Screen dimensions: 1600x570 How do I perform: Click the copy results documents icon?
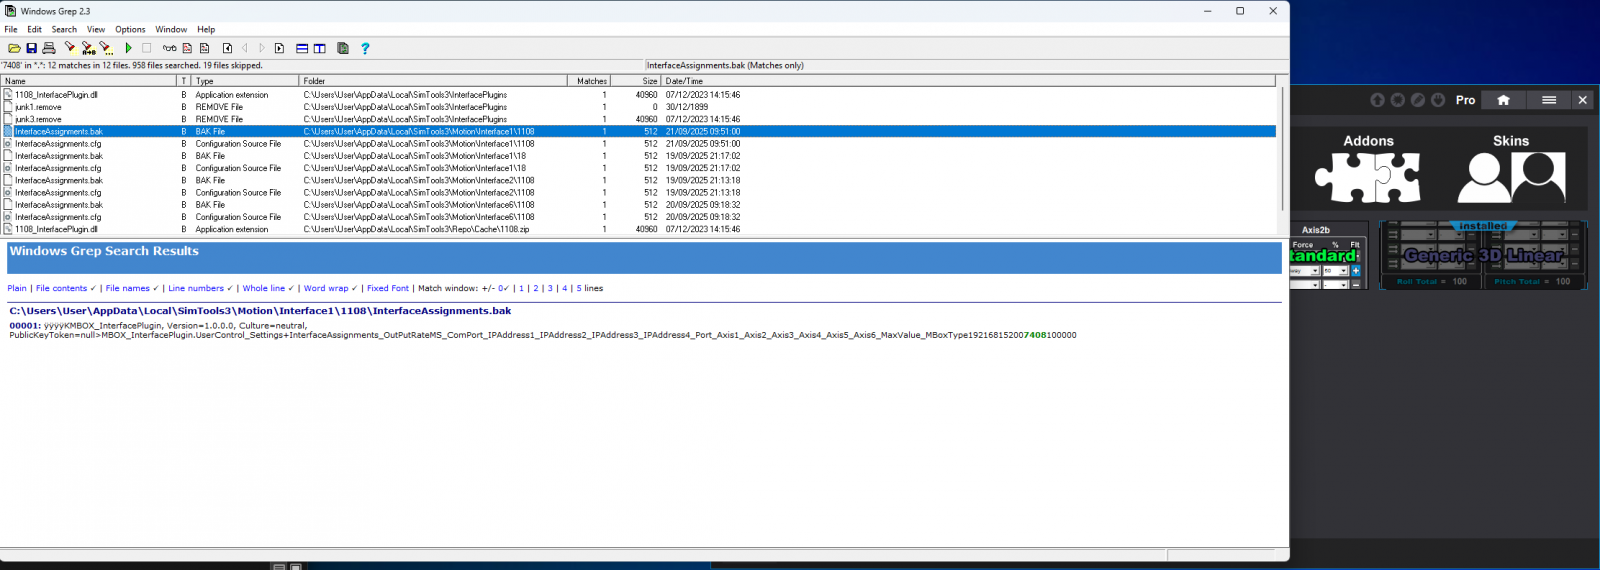click(343, 48)
